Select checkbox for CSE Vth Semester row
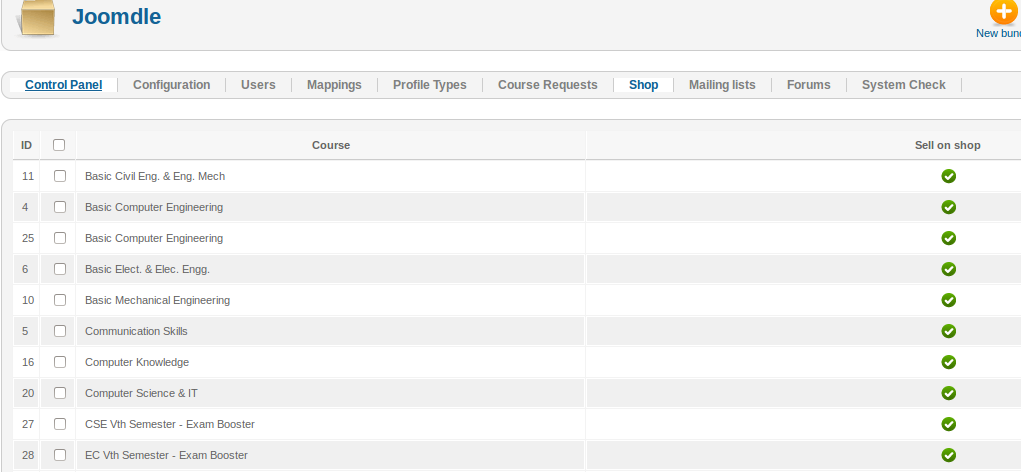 (x=60, y=424)
